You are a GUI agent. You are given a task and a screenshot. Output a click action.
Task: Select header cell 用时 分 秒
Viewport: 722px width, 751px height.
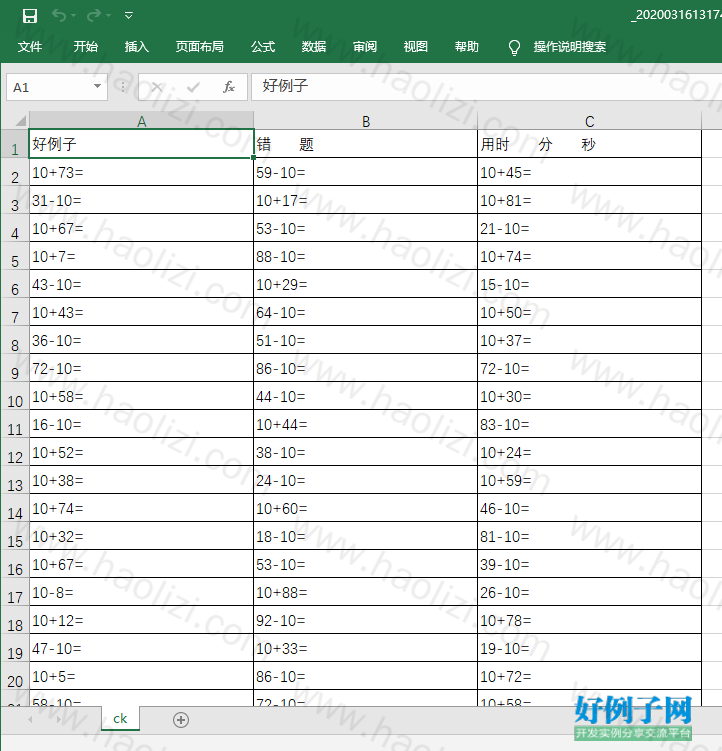click(x=589, y=144)
